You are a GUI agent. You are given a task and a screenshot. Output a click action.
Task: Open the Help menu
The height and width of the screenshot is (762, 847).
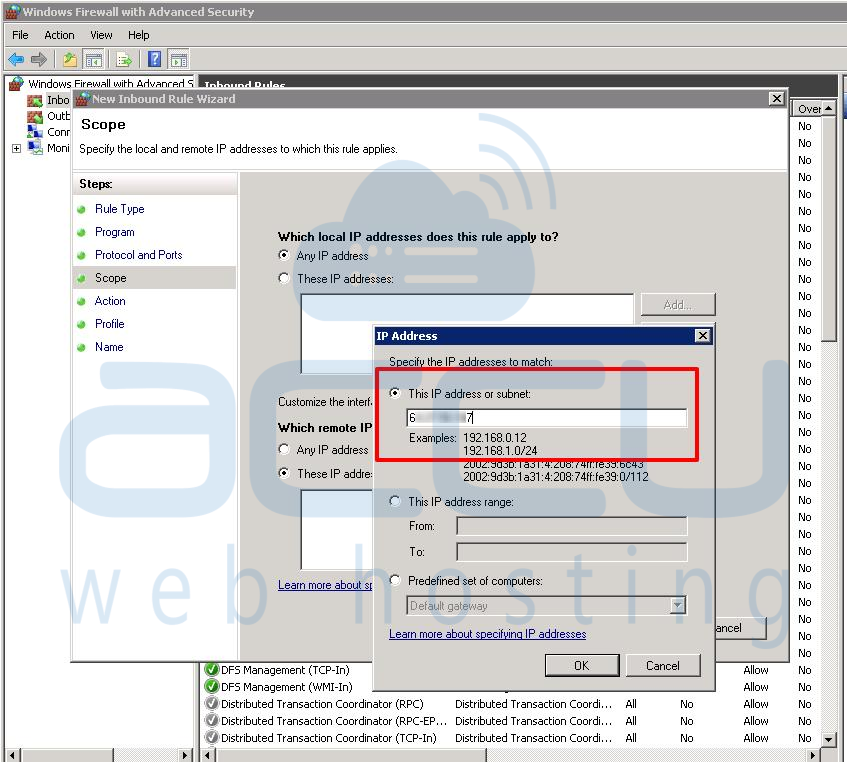click(138, 35)
